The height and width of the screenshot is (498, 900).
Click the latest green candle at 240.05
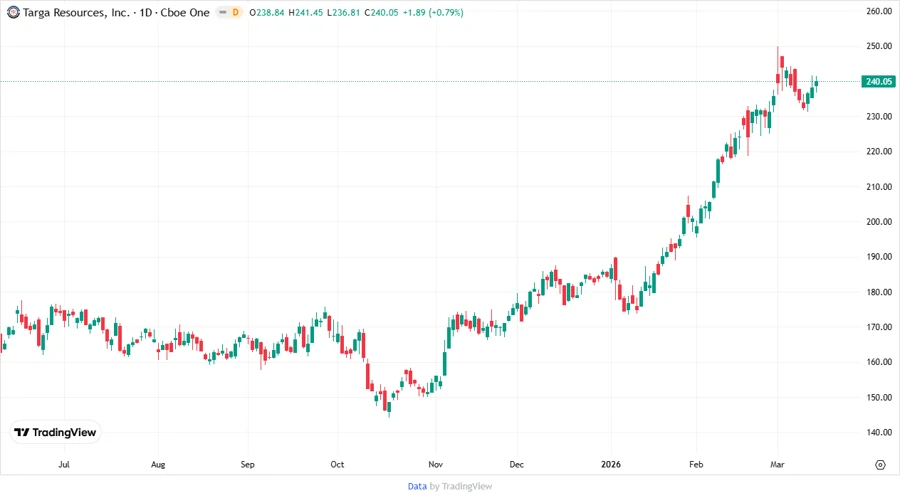click(x=816, y=83)
